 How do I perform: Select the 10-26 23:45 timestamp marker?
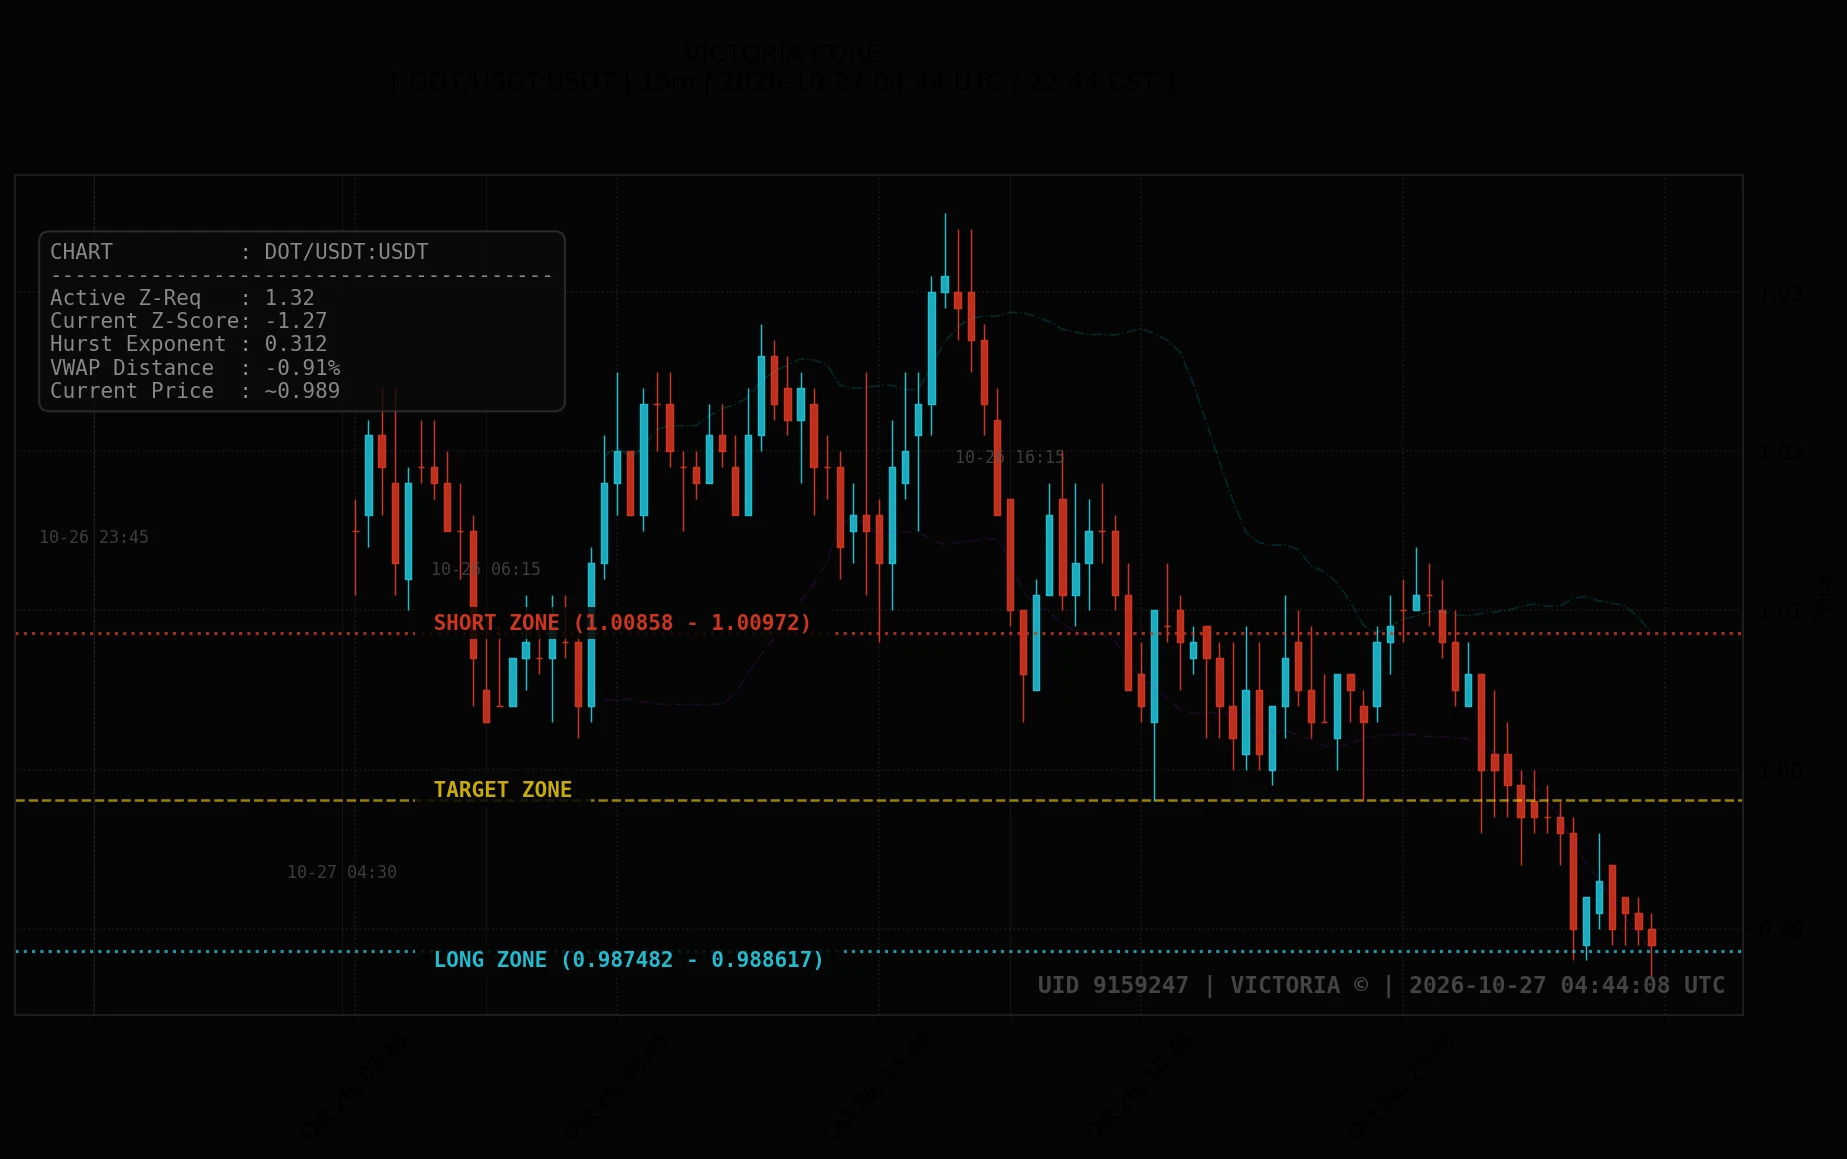94,537
